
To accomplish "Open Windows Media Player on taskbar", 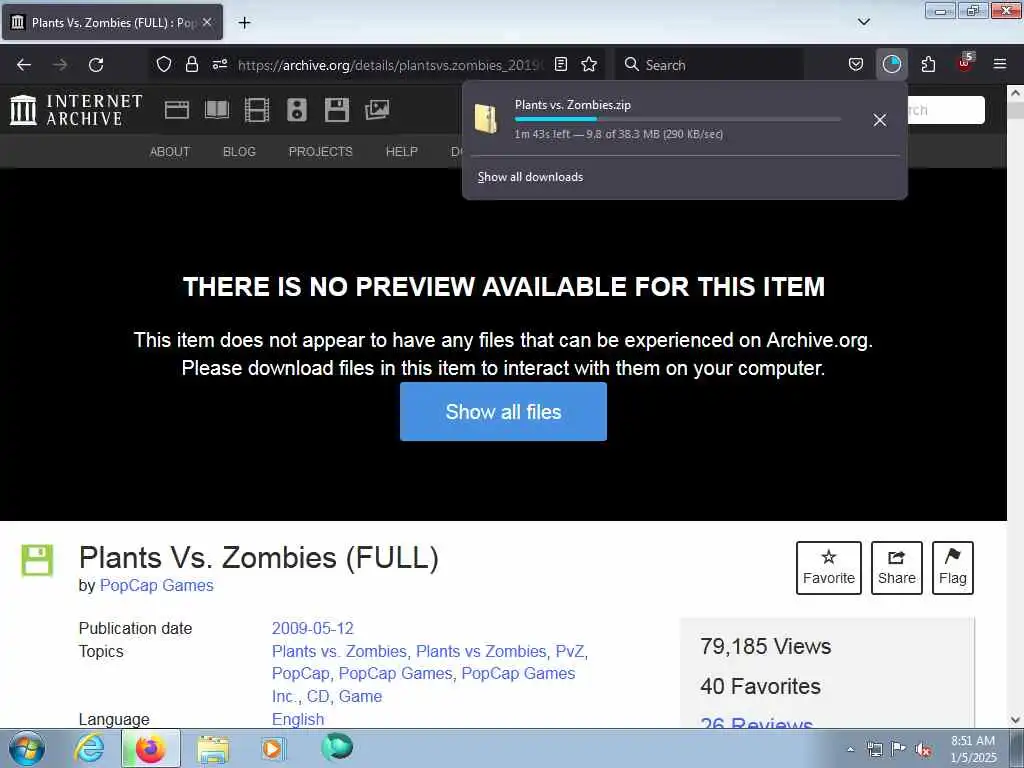I will 273,748.
